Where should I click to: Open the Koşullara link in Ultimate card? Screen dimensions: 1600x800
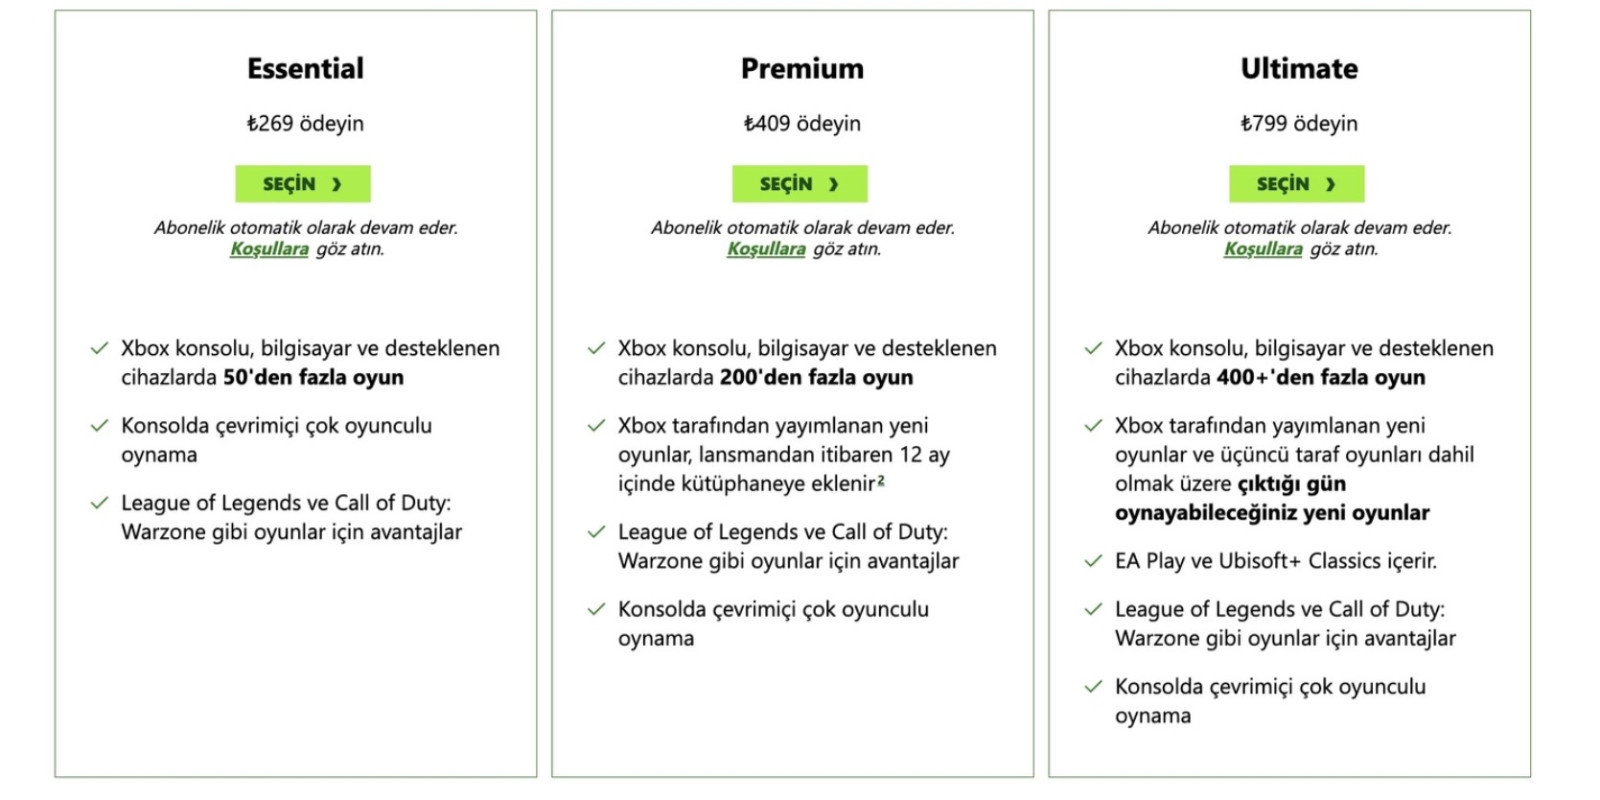(1263, 249)
